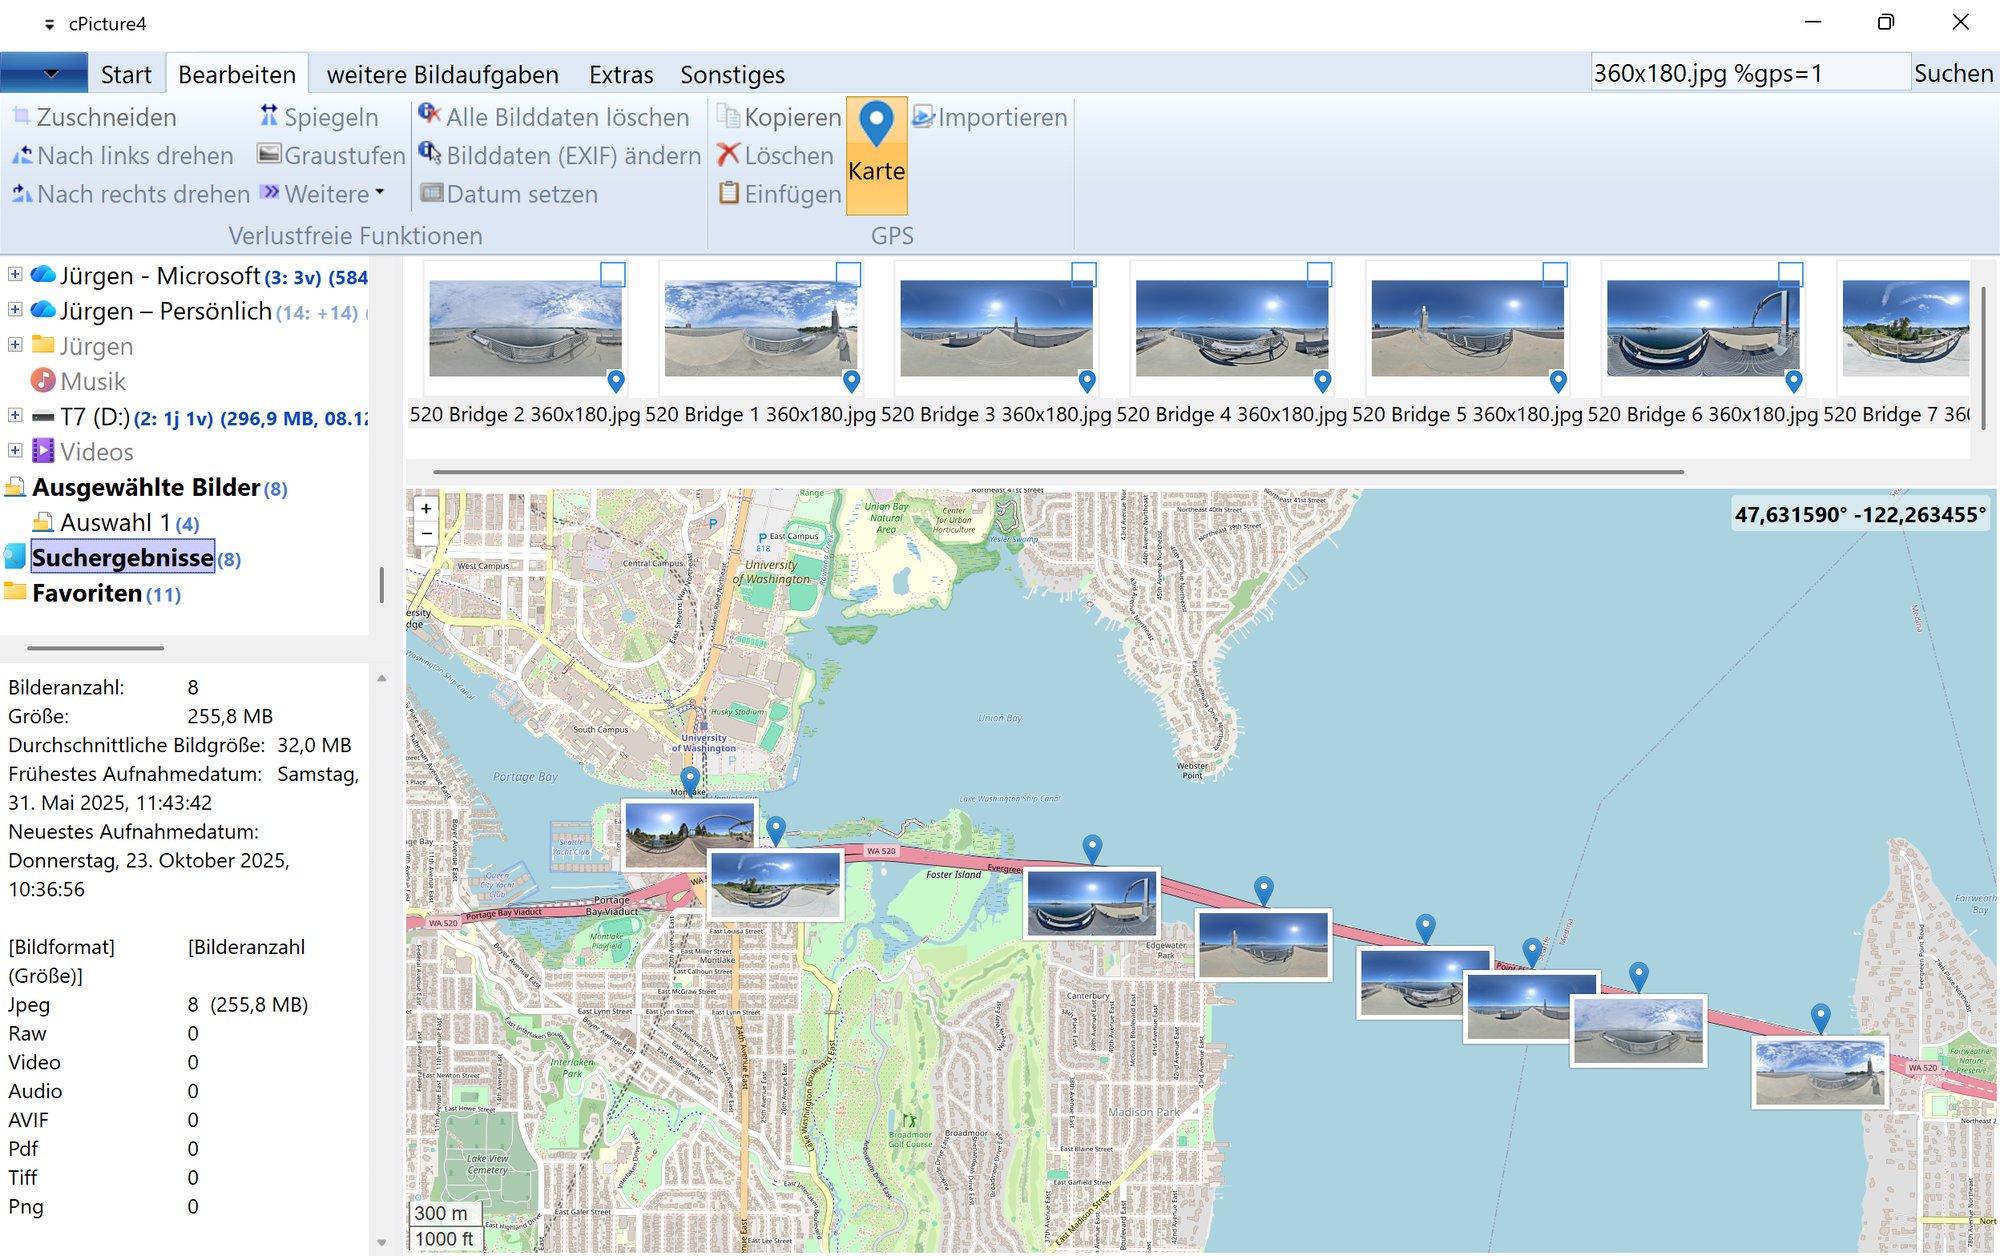The height and width of the screenshot is (1256, 2000).
Task: Check the 520 Bridge 3 selection box
Action: coord(1084,274)
